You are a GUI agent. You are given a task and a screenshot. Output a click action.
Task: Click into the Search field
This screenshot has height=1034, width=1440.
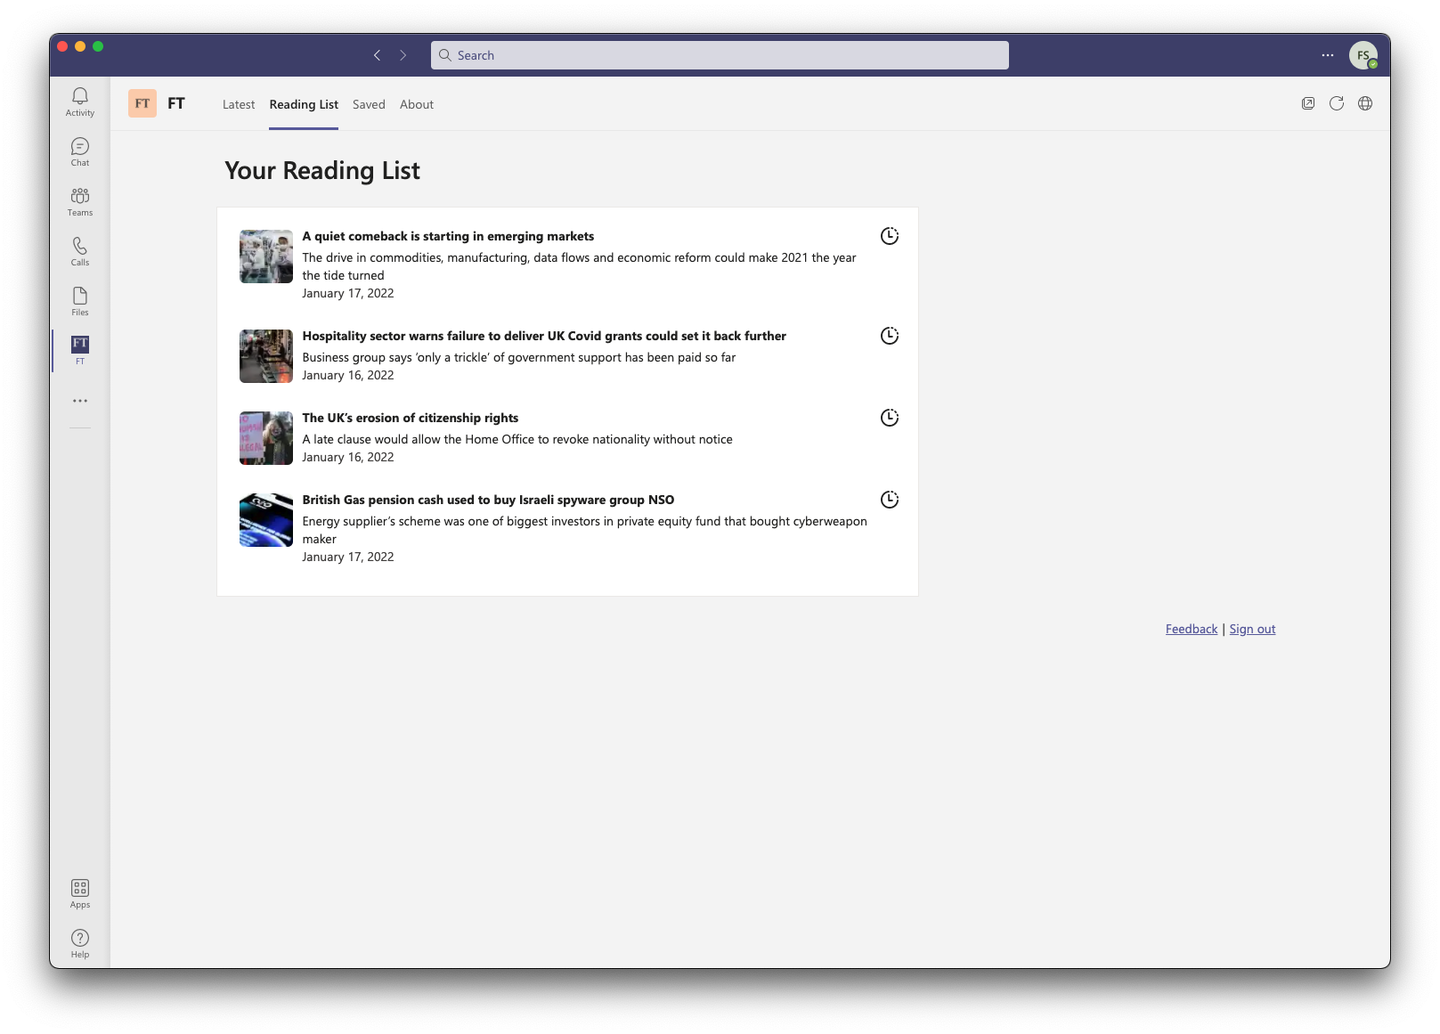720,56
